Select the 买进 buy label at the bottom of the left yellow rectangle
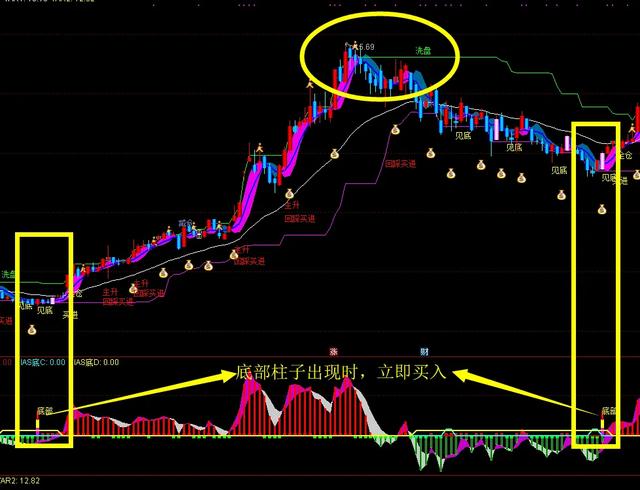This screenshot has height=490, width=640. [70, 315]
